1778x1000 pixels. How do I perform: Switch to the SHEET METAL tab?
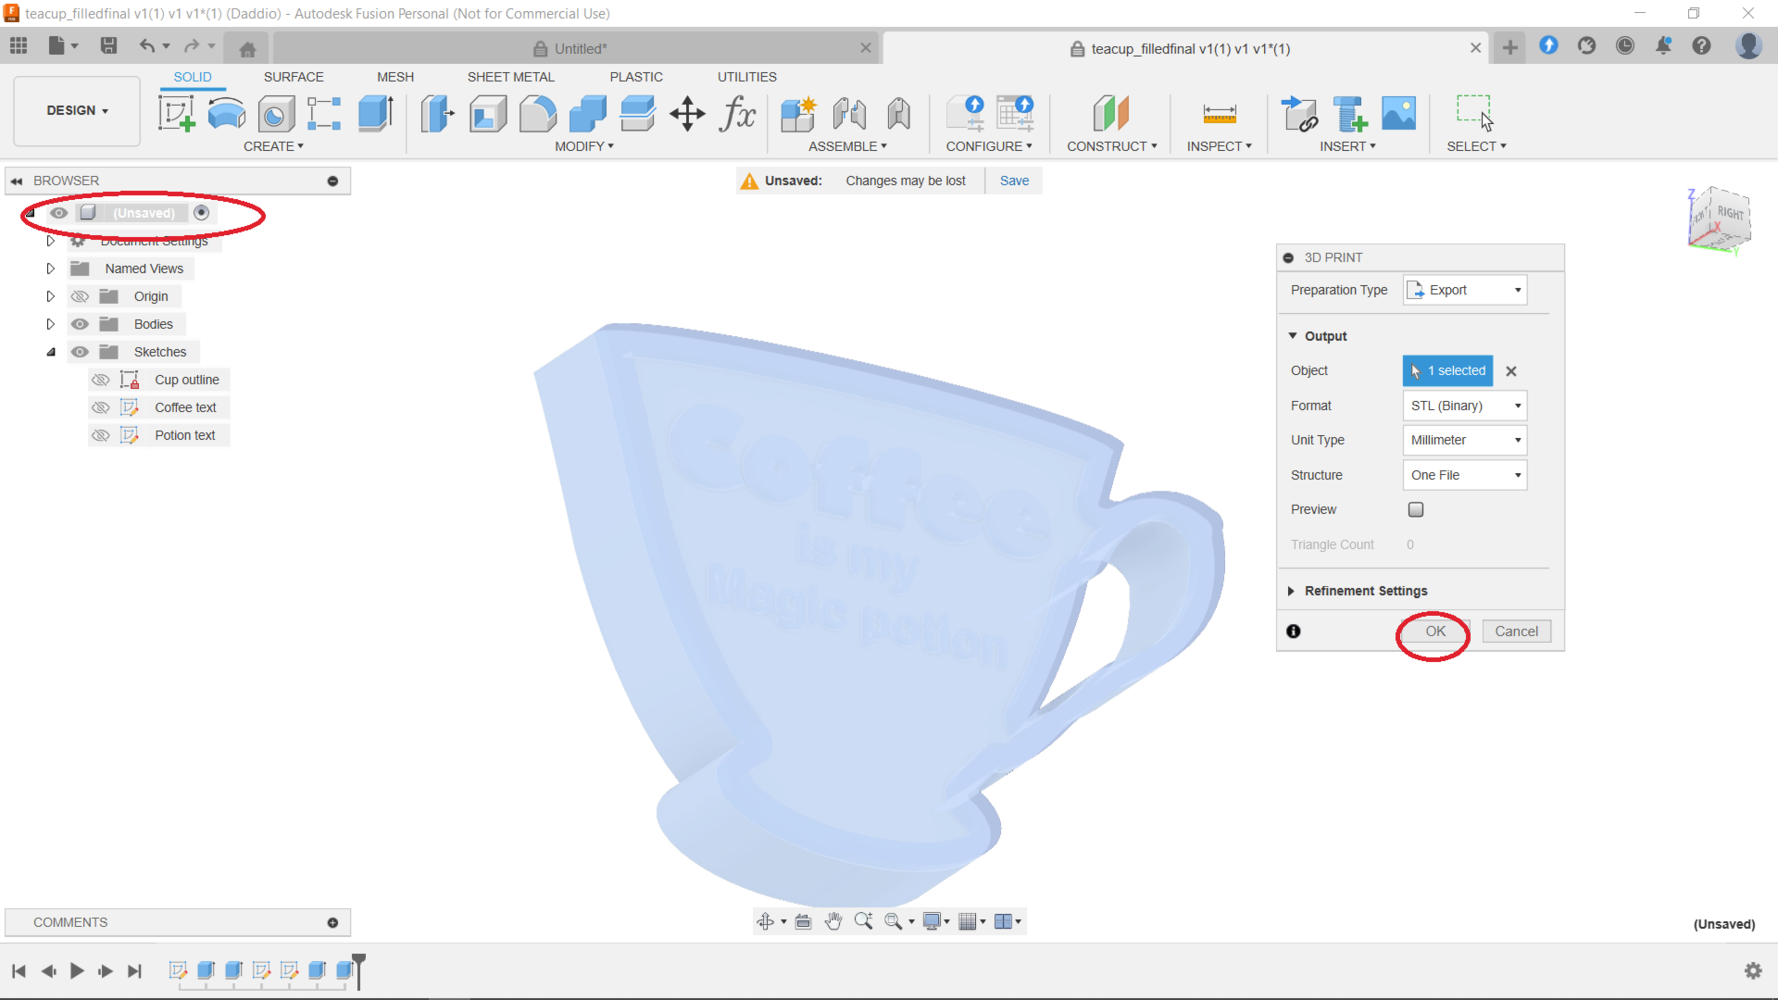click(510, 77)
